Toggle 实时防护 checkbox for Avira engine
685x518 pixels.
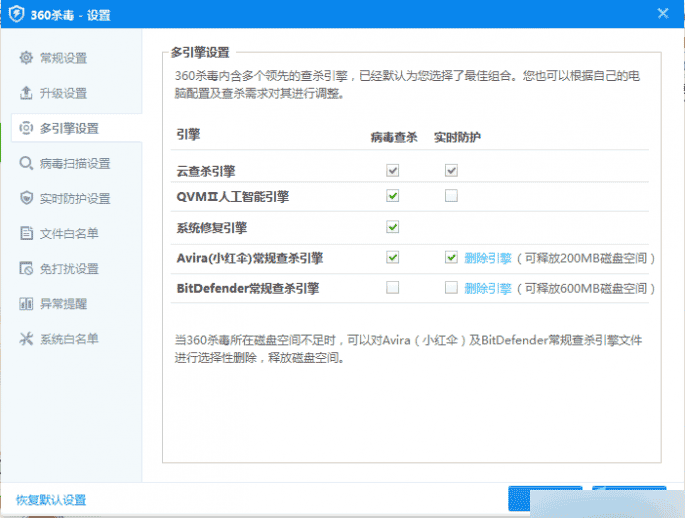click(x=451, y=258)
